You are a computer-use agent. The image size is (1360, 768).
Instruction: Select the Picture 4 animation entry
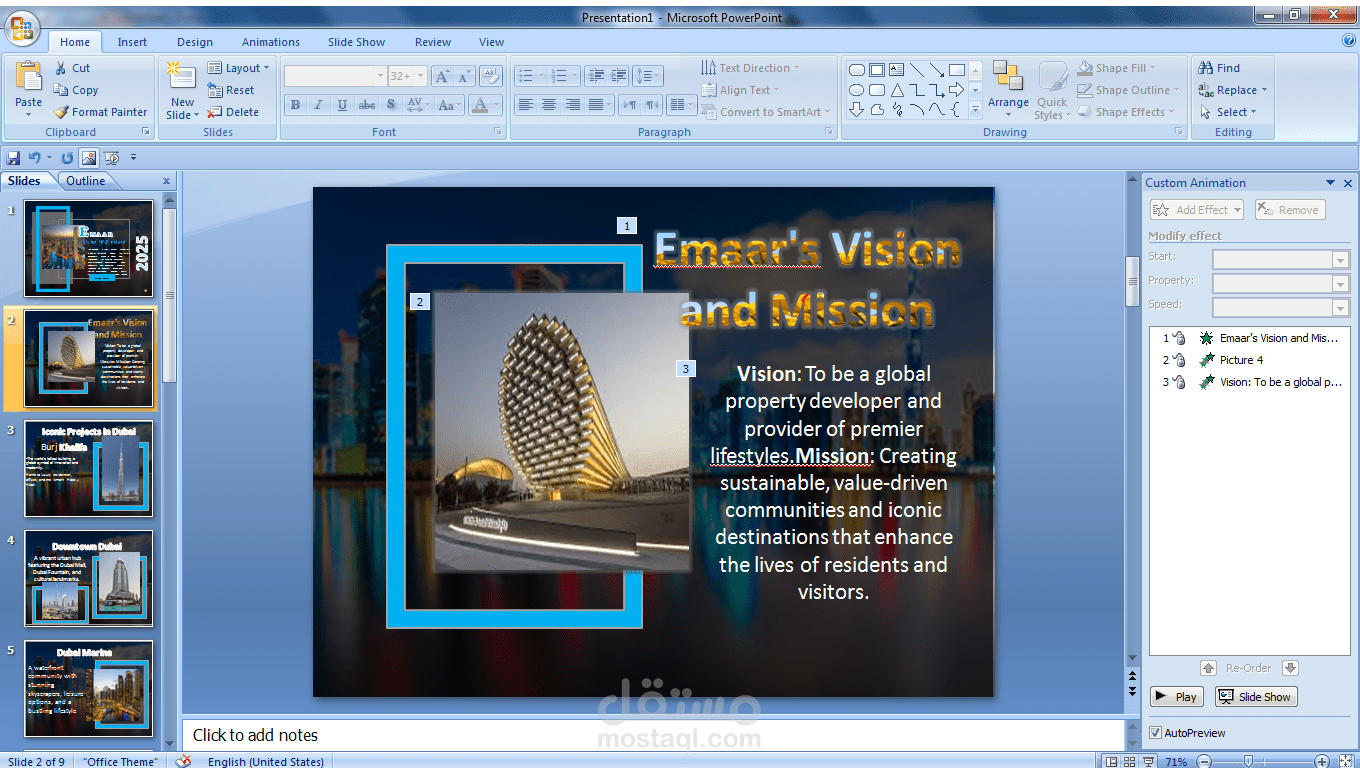[1250, 360]
